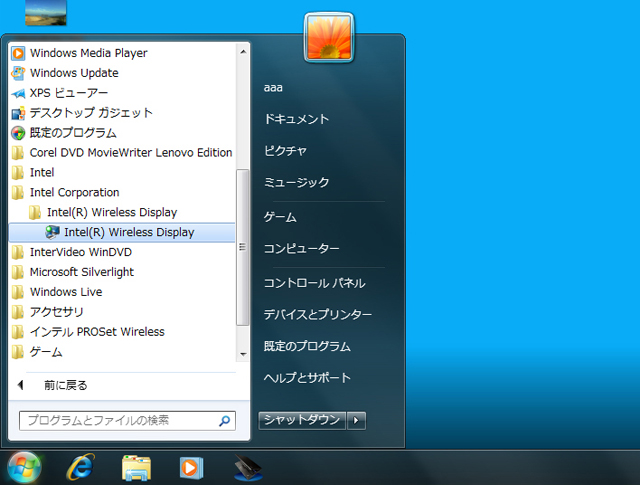This screenshot has width=640, height=485.
Task: Open 既定のプログラム in the right pane
Action: pos(307,346)
